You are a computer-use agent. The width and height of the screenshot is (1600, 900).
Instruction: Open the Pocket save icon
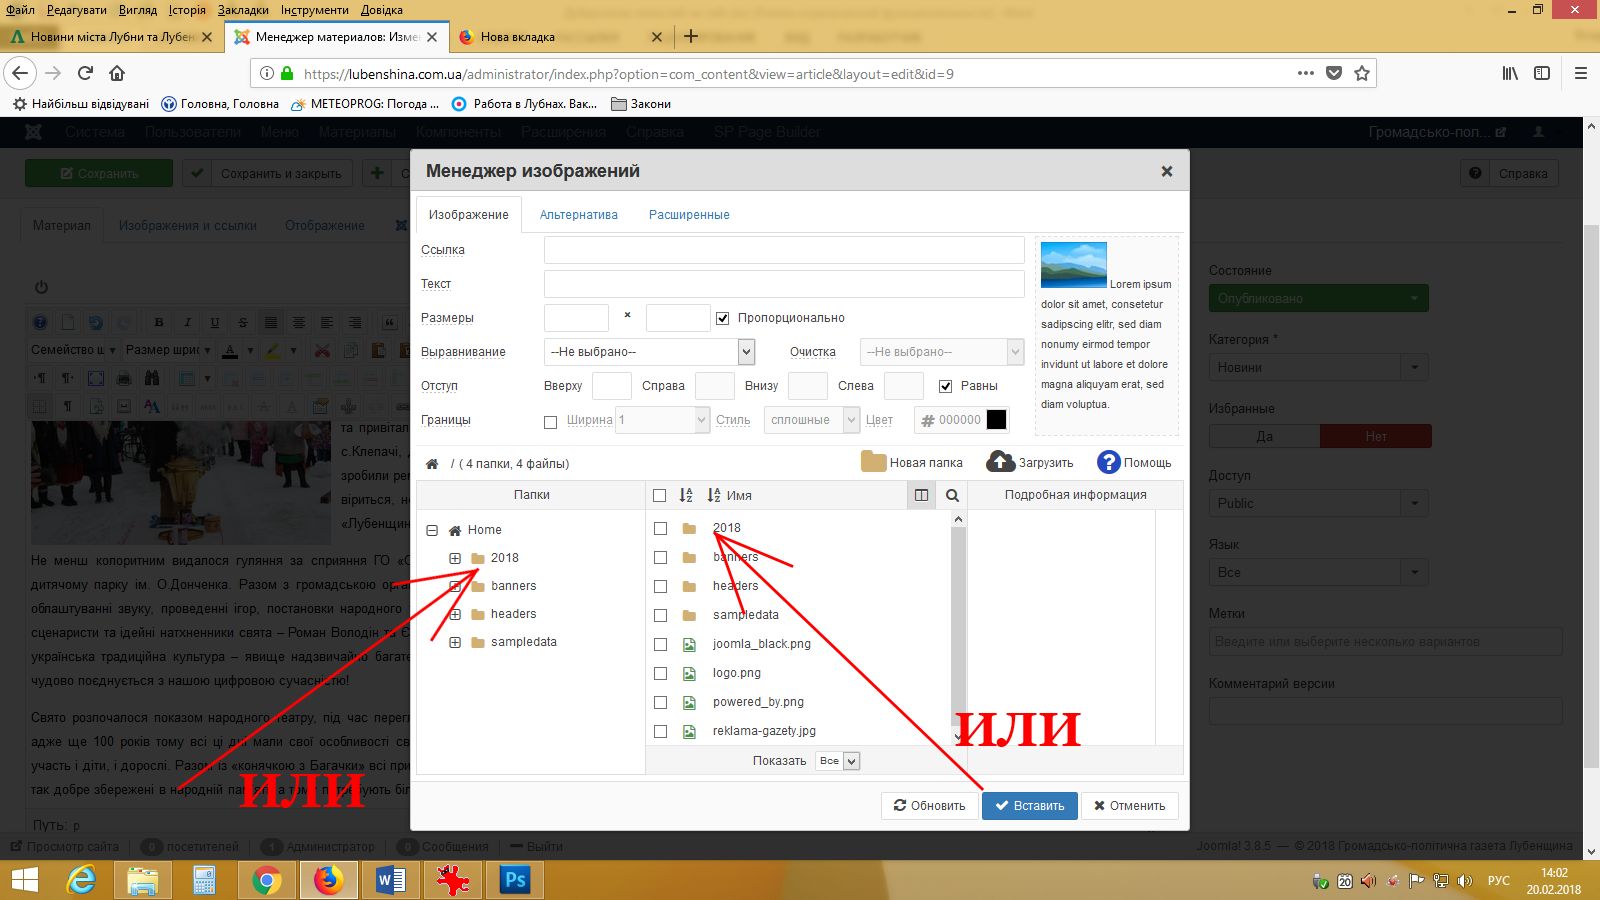tap(1334, 73)
